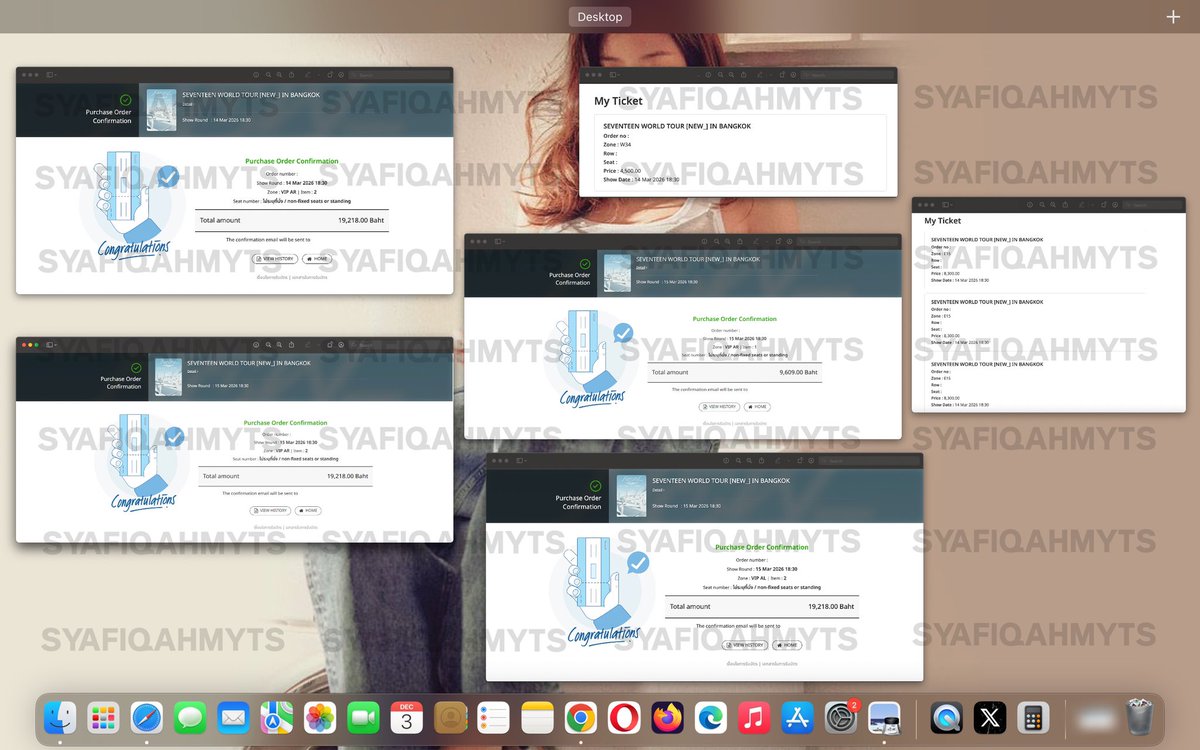Viewport: 1200px width, 750px height.
Task: Launch Notes from the Dock
Action: (538, 717)
